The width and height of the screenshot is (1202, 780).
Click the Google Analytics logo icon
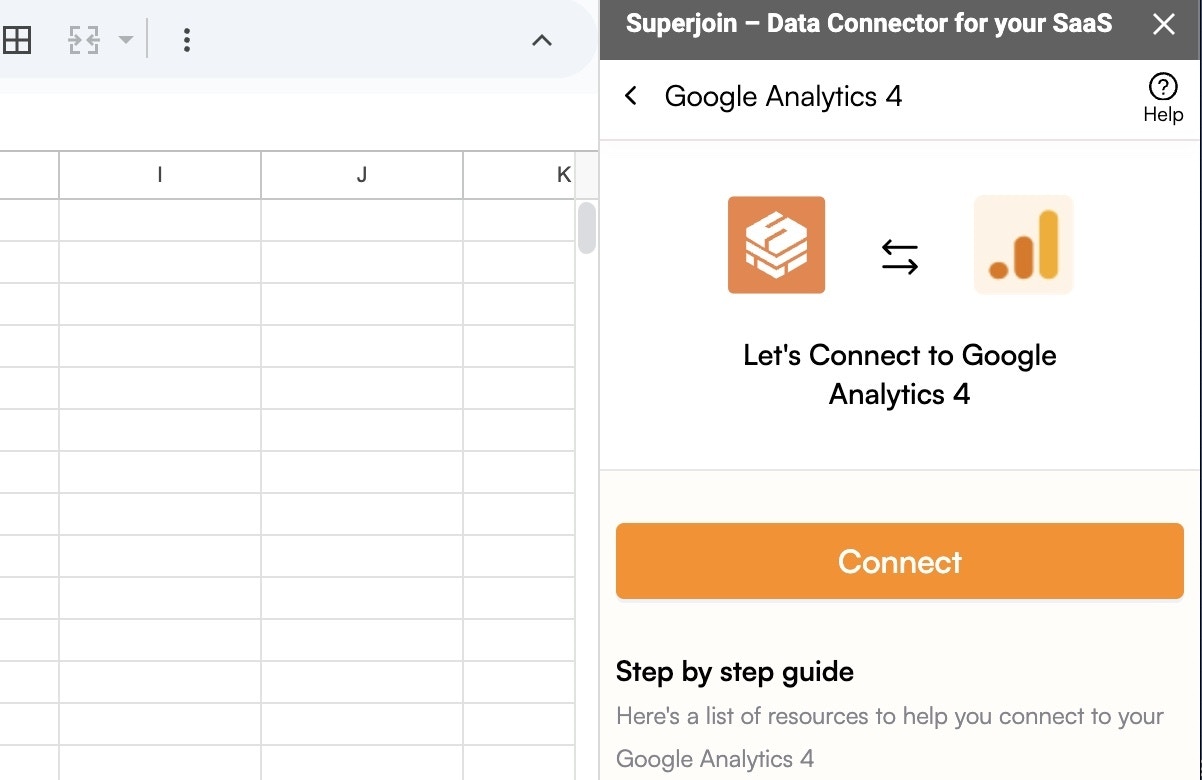1023,245
